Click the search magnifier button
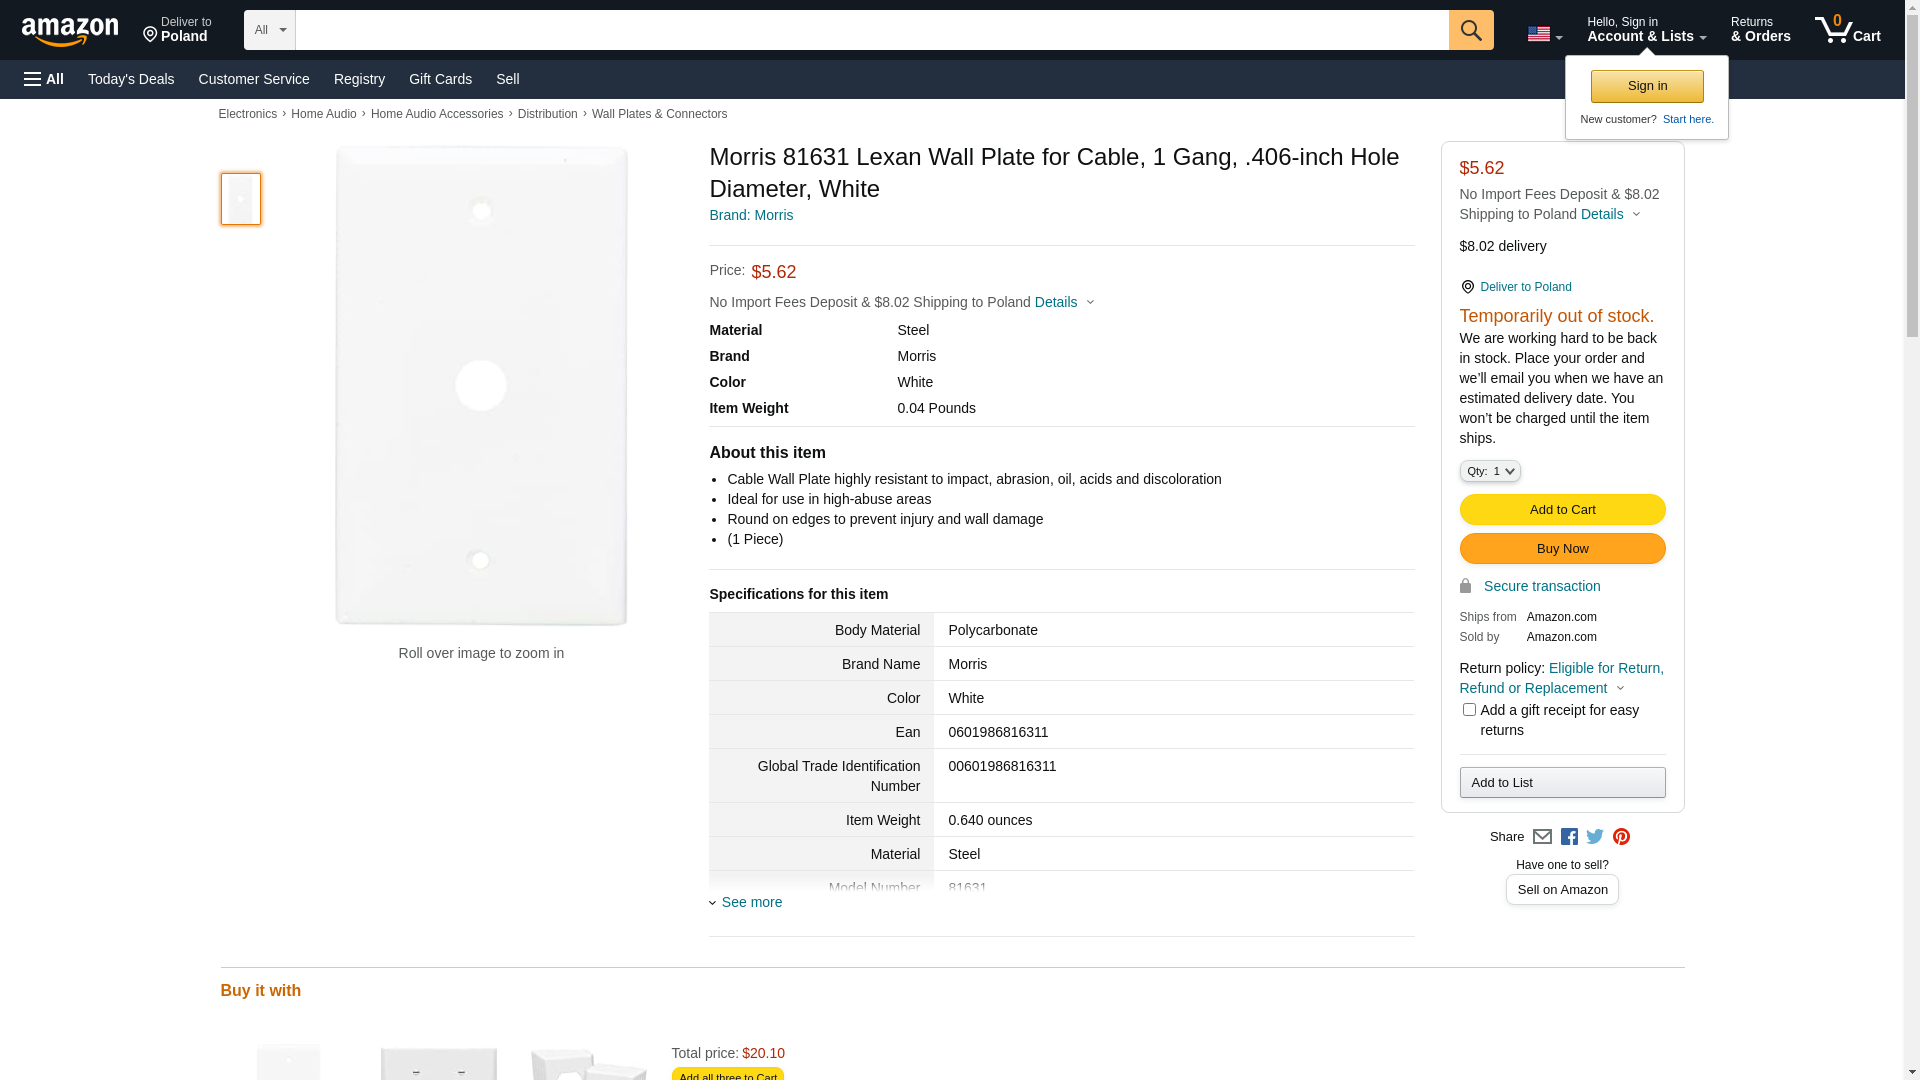The height and width of the screenshot is (1080, 1920). coord(1470,30)
